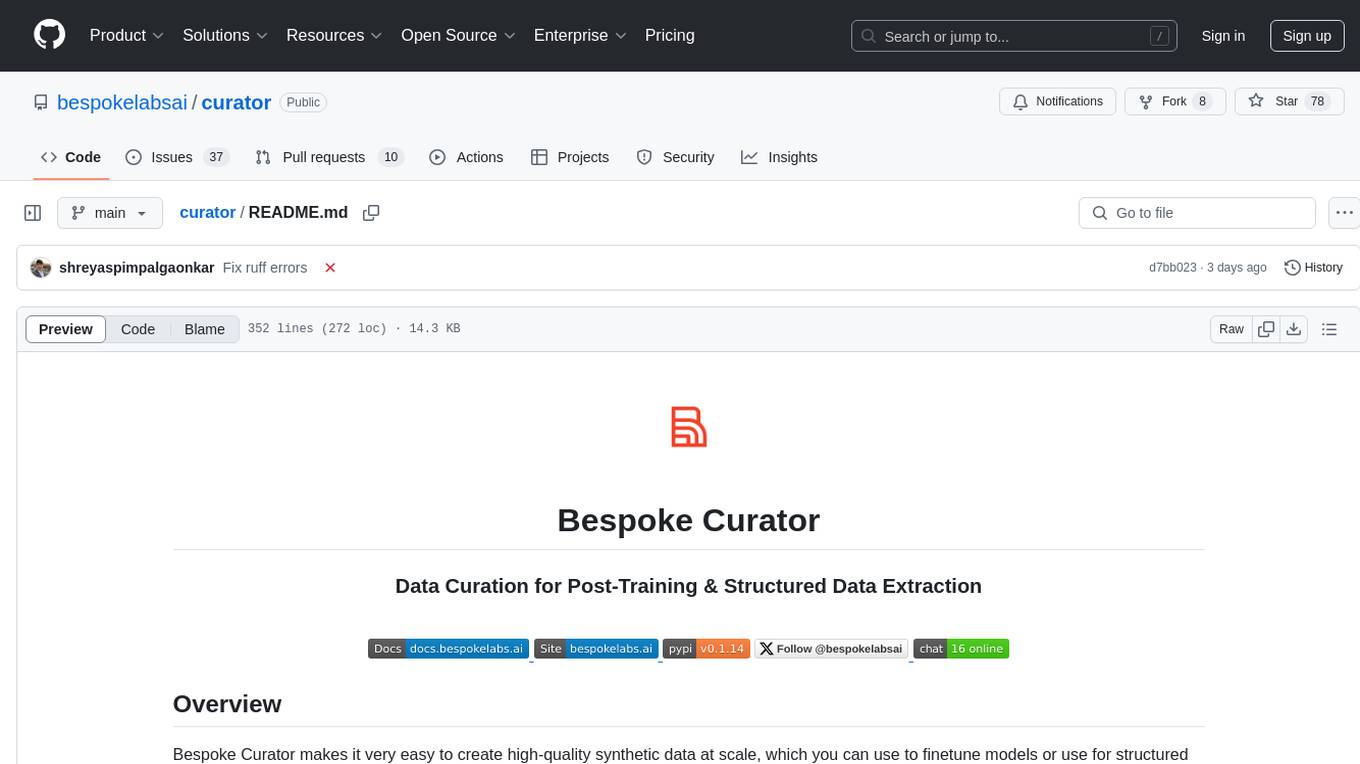This screenshot has width=1360, height=764.
Task: Expand the Open Source menu
Action: [x=458, y=35]
